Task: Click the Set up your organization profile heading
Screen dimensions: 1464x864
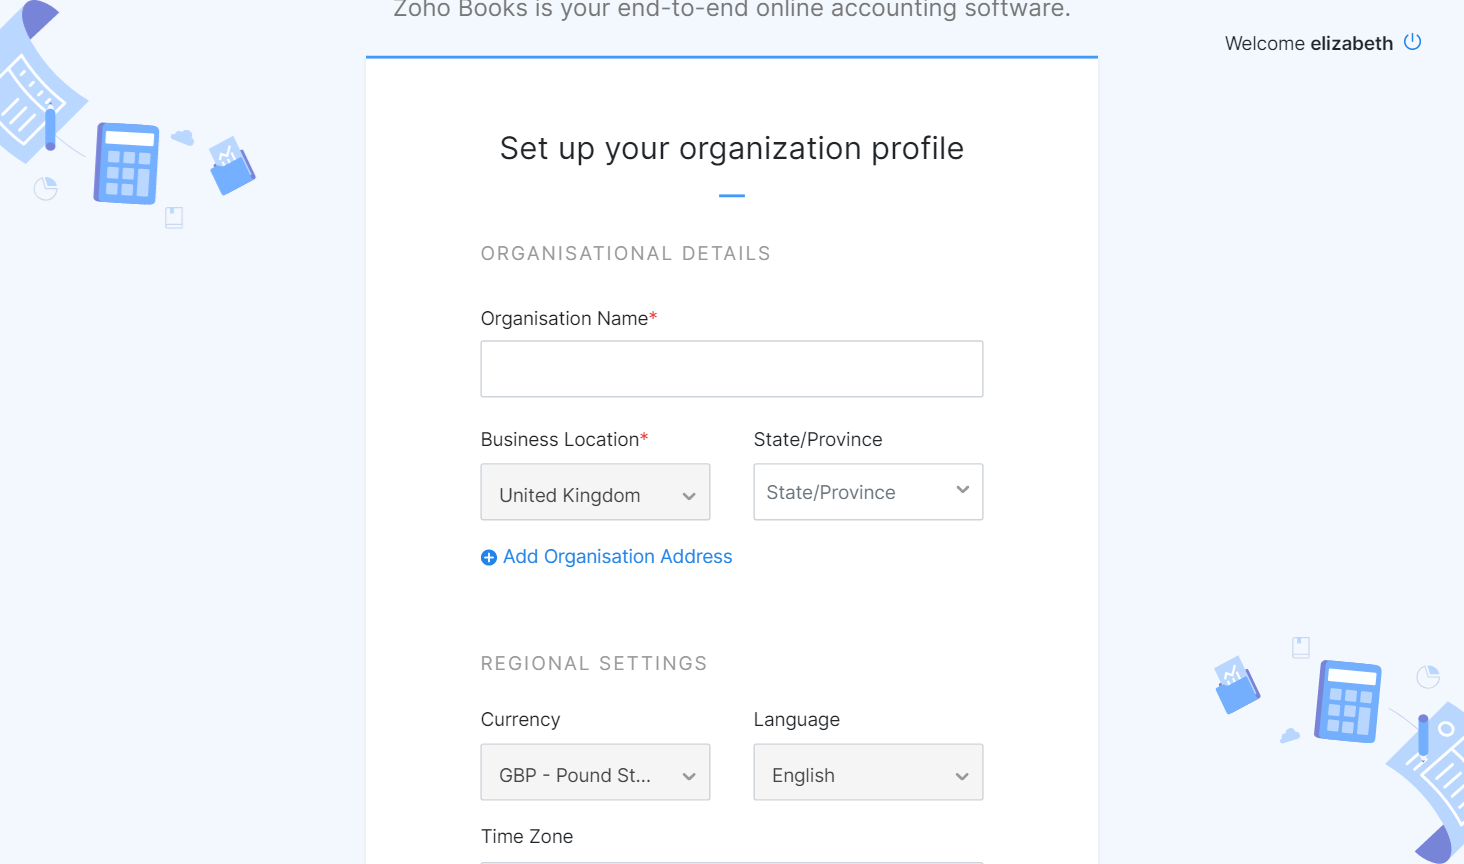Action: pyautogui.click(x=731, y=148)
